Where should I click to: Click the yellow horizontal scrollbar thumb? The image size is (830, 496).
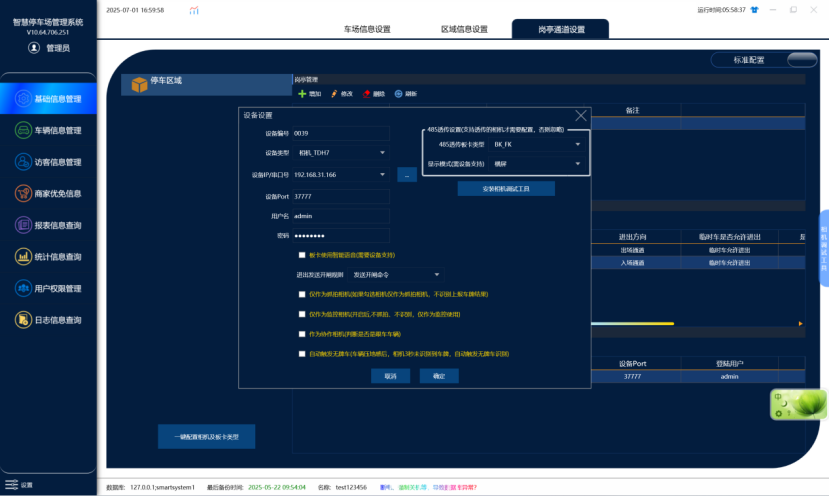[x=632, y=323]
